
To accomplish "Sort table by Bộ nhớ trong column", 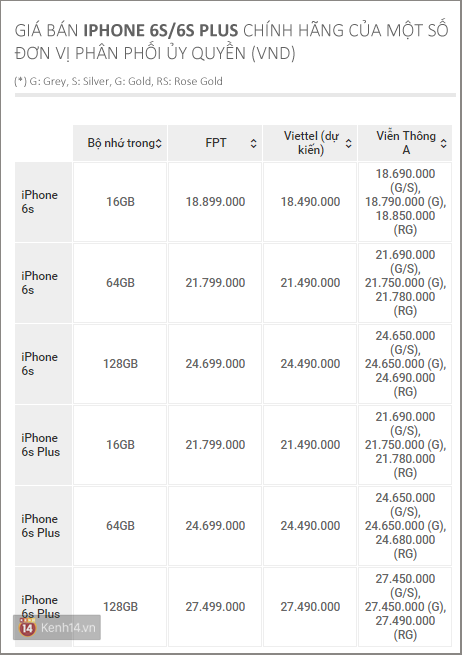I will click(x=120, y=143).
